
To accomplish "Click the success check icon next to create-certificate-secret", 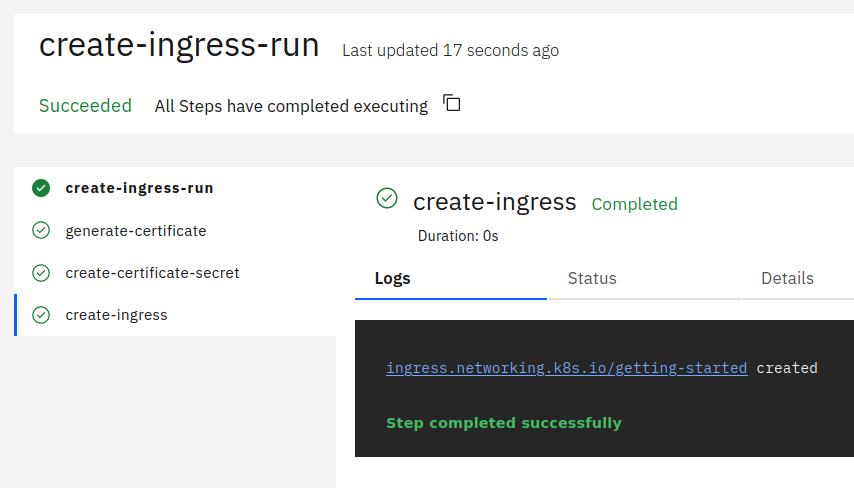I will [x=41, y=273].
